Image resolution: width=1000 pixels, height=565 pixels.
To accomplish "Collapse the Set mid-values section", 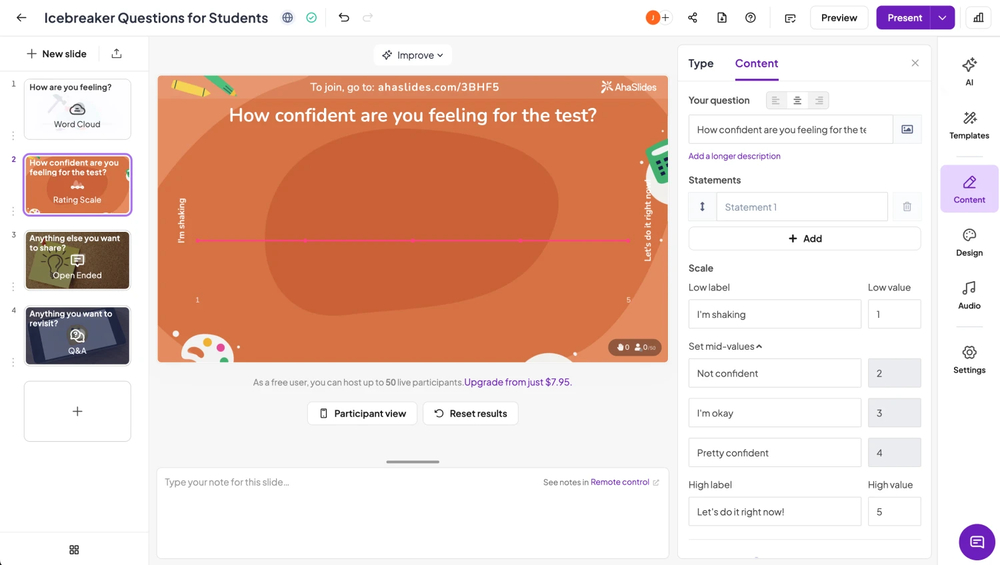I will pos(726,346).
